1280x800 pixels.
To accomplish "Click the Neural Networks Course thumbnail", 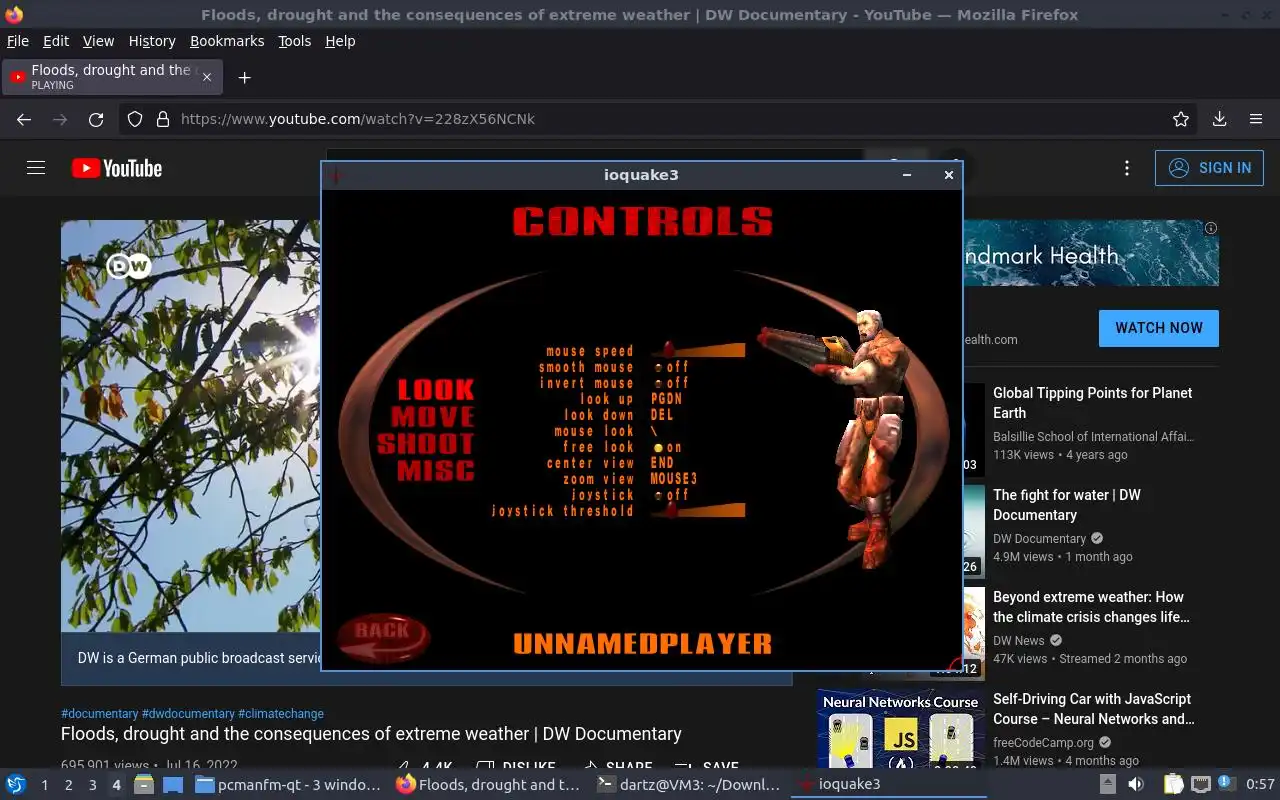I will coord(900,728).
